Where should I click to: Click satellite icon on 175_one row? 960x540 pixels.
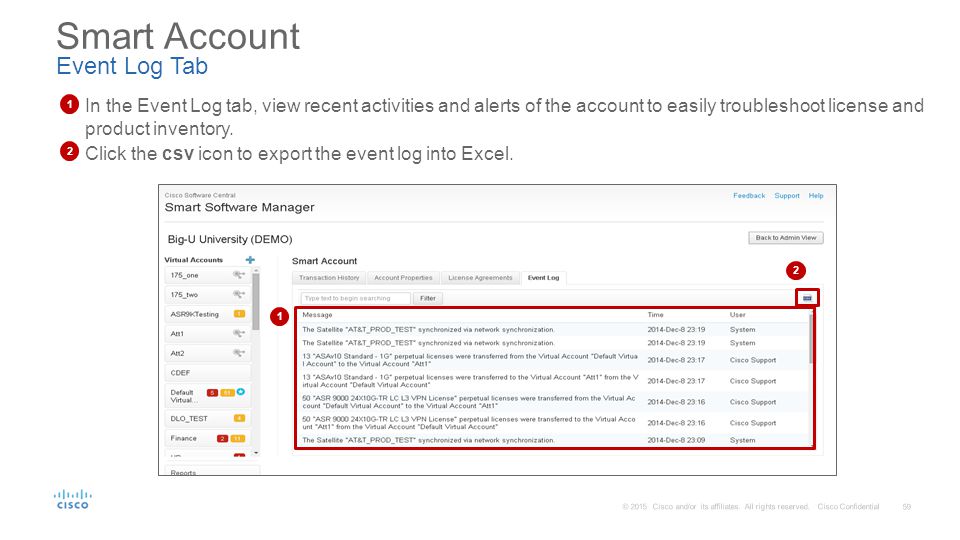pyautogui.click(x=239, y=275)
